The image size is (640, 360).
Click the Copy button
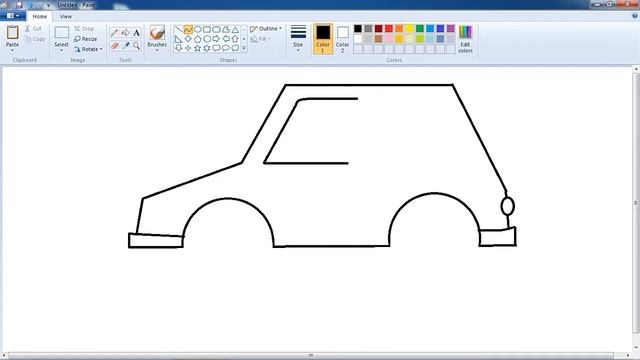point(35,39)
